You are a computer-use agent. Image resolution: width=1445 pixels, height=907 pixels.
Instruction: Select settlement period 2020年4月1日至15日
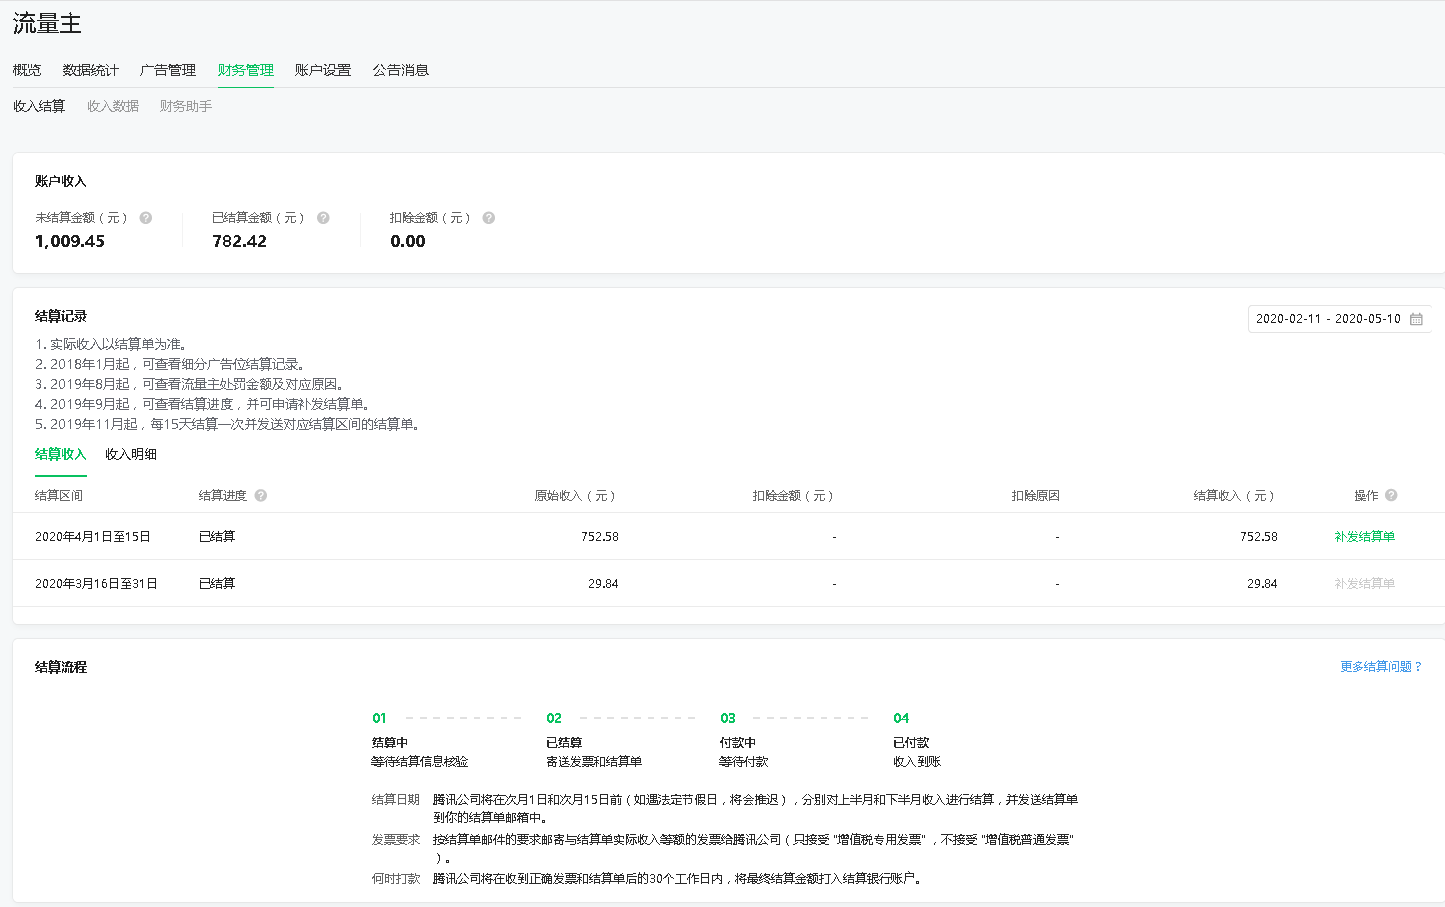pyautogui.click(x=93, y=537)
